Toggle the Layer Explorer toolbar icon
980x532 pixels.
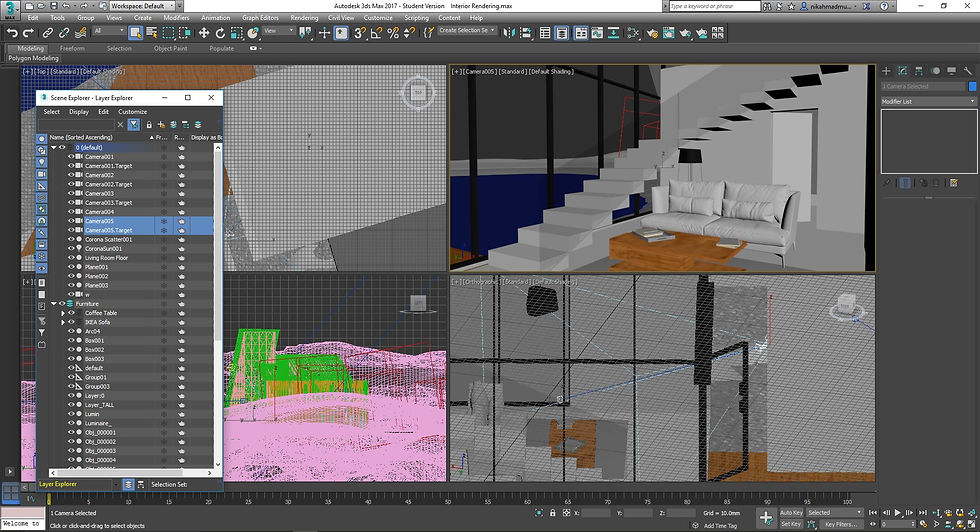[562, 33]
